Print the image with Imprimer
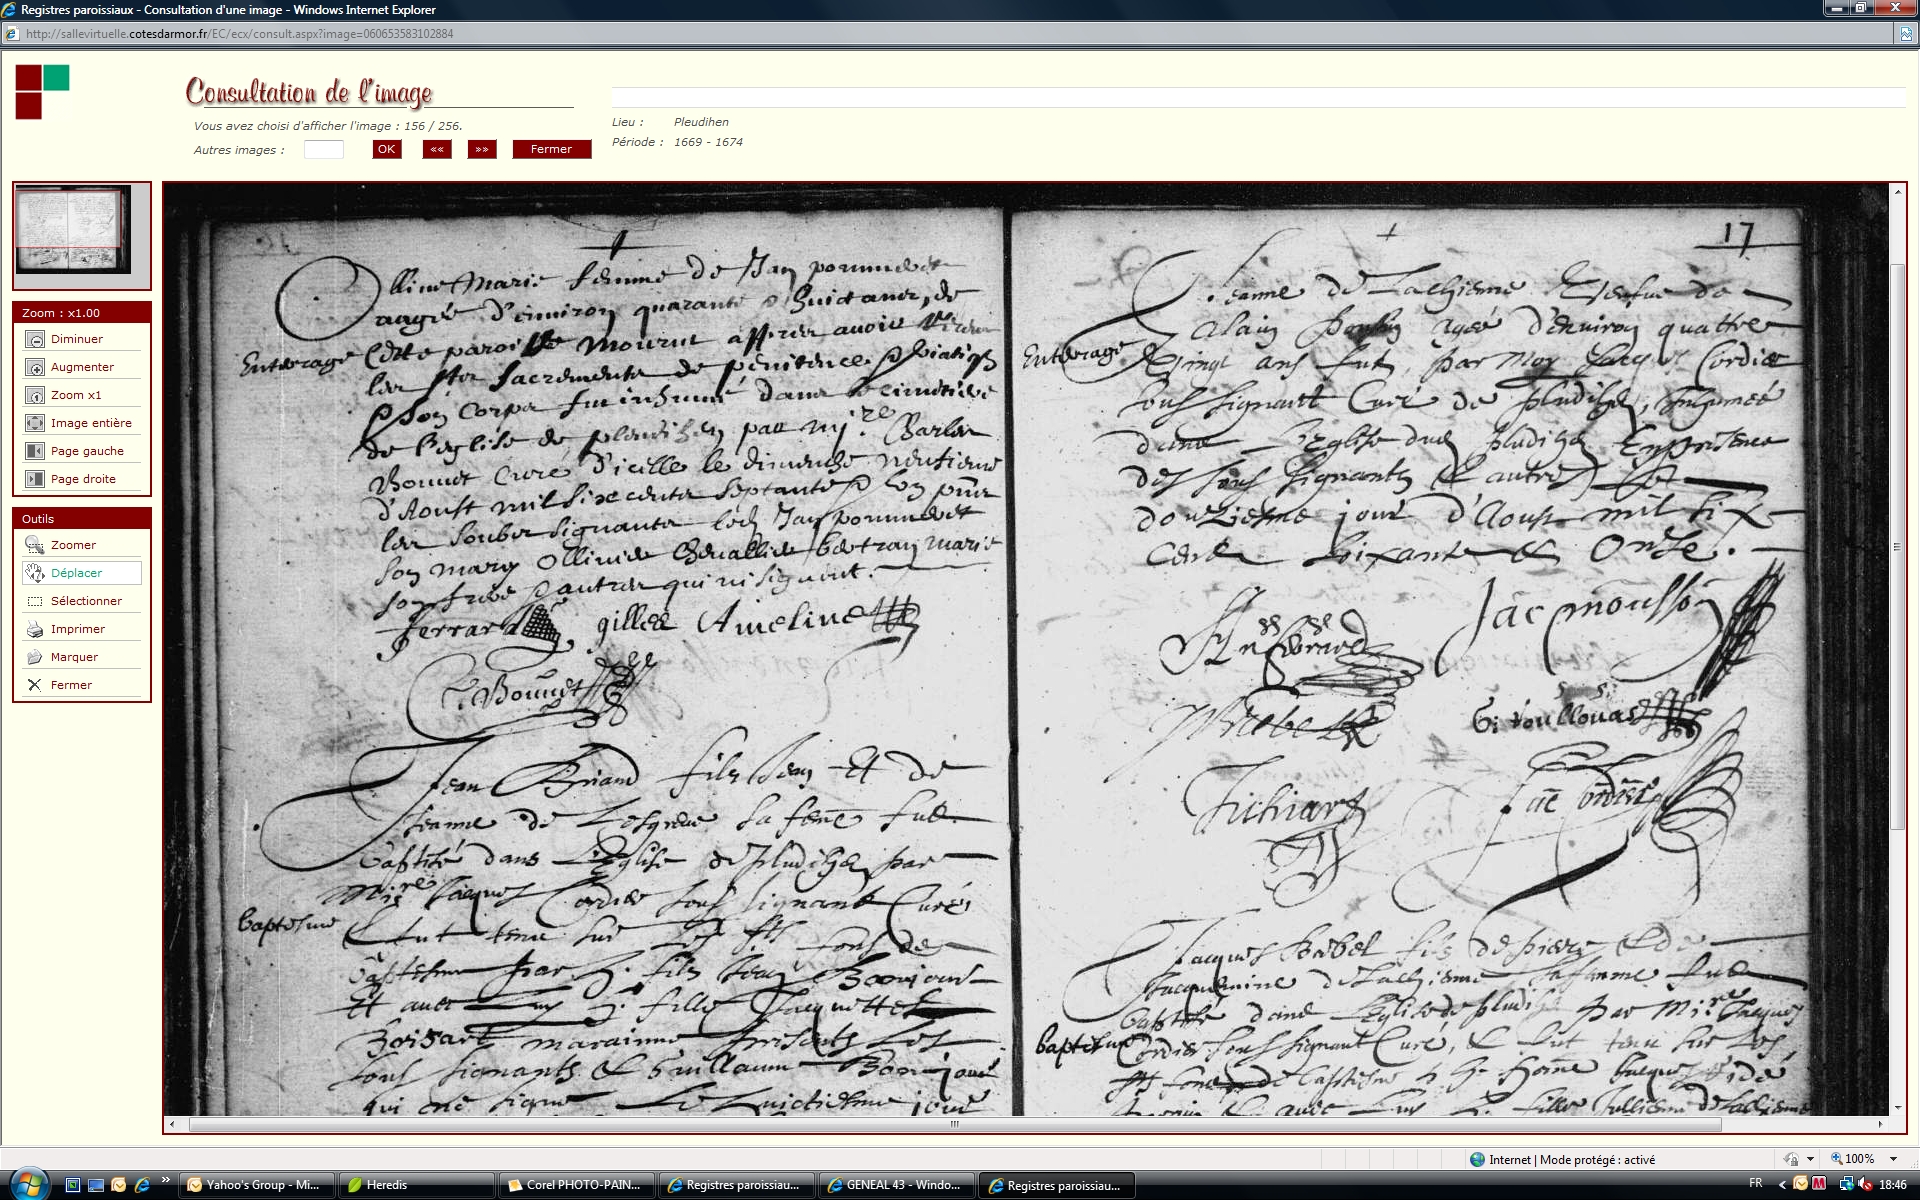The width and height of the screenshot is (1920, 1200). (x=35, y=629)
